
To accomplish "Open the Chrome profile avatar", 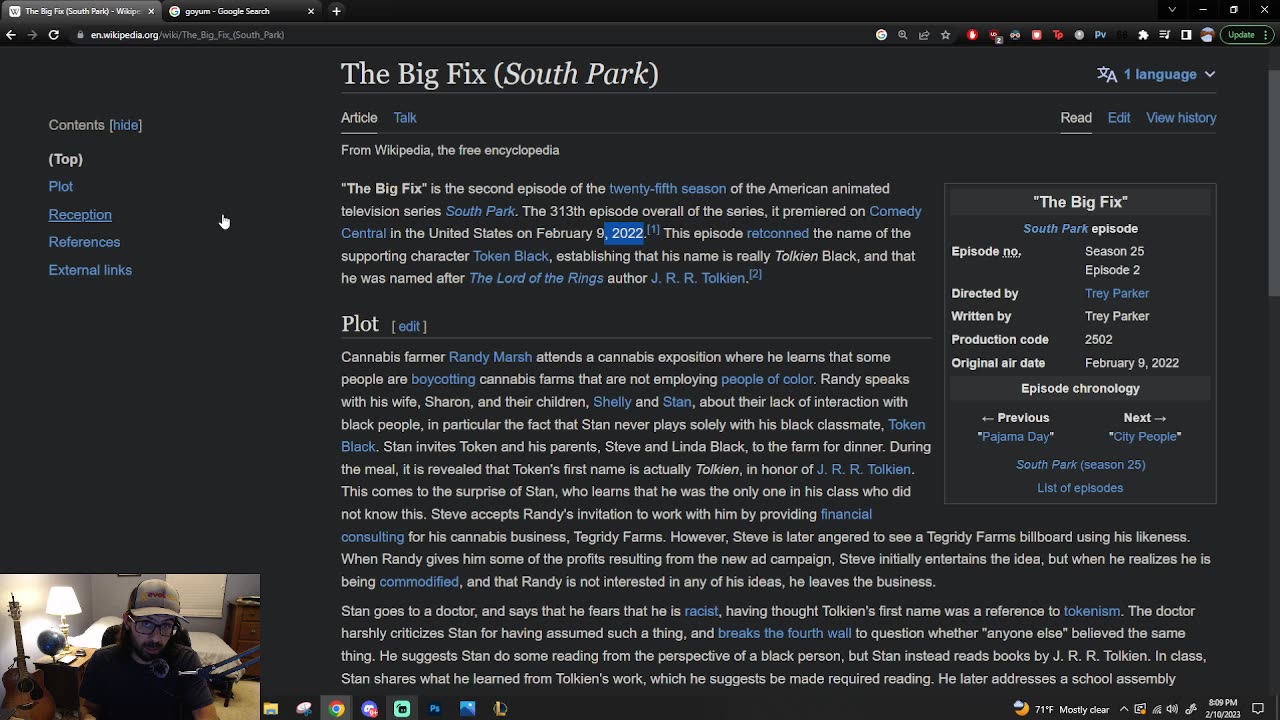I will 1207,35.
